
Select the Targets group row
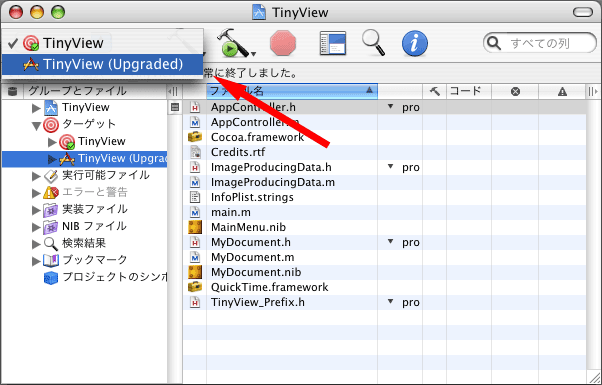[x=84, y=125]
